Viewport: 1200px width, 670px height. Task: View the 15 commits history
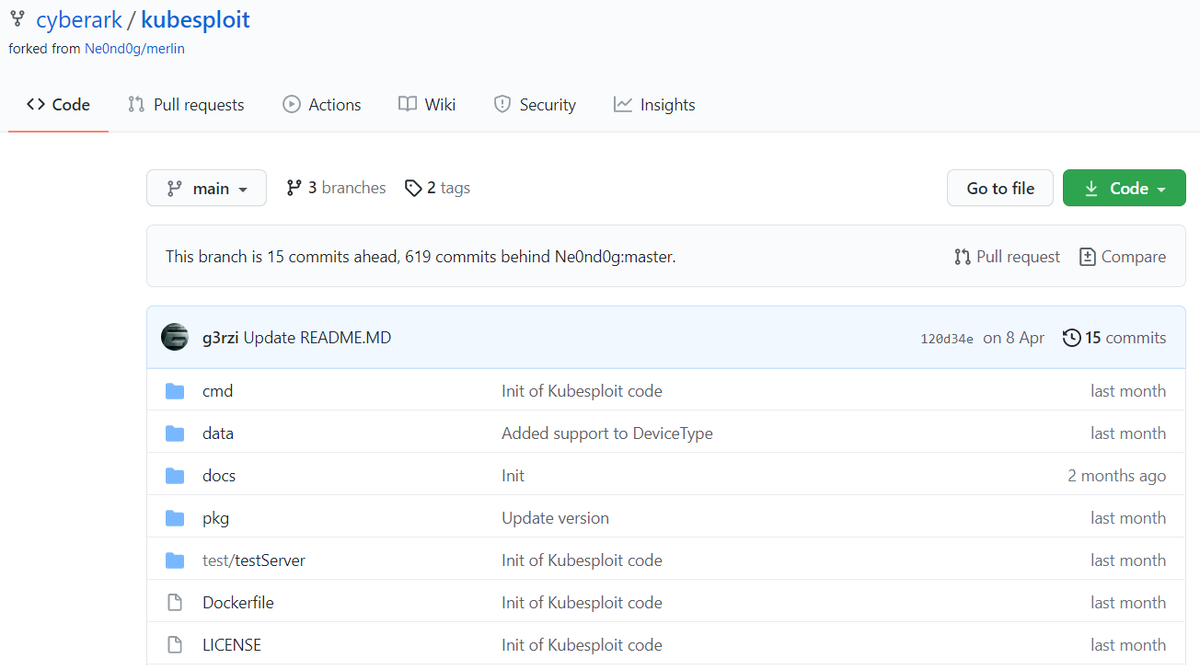coord(1114,338)
